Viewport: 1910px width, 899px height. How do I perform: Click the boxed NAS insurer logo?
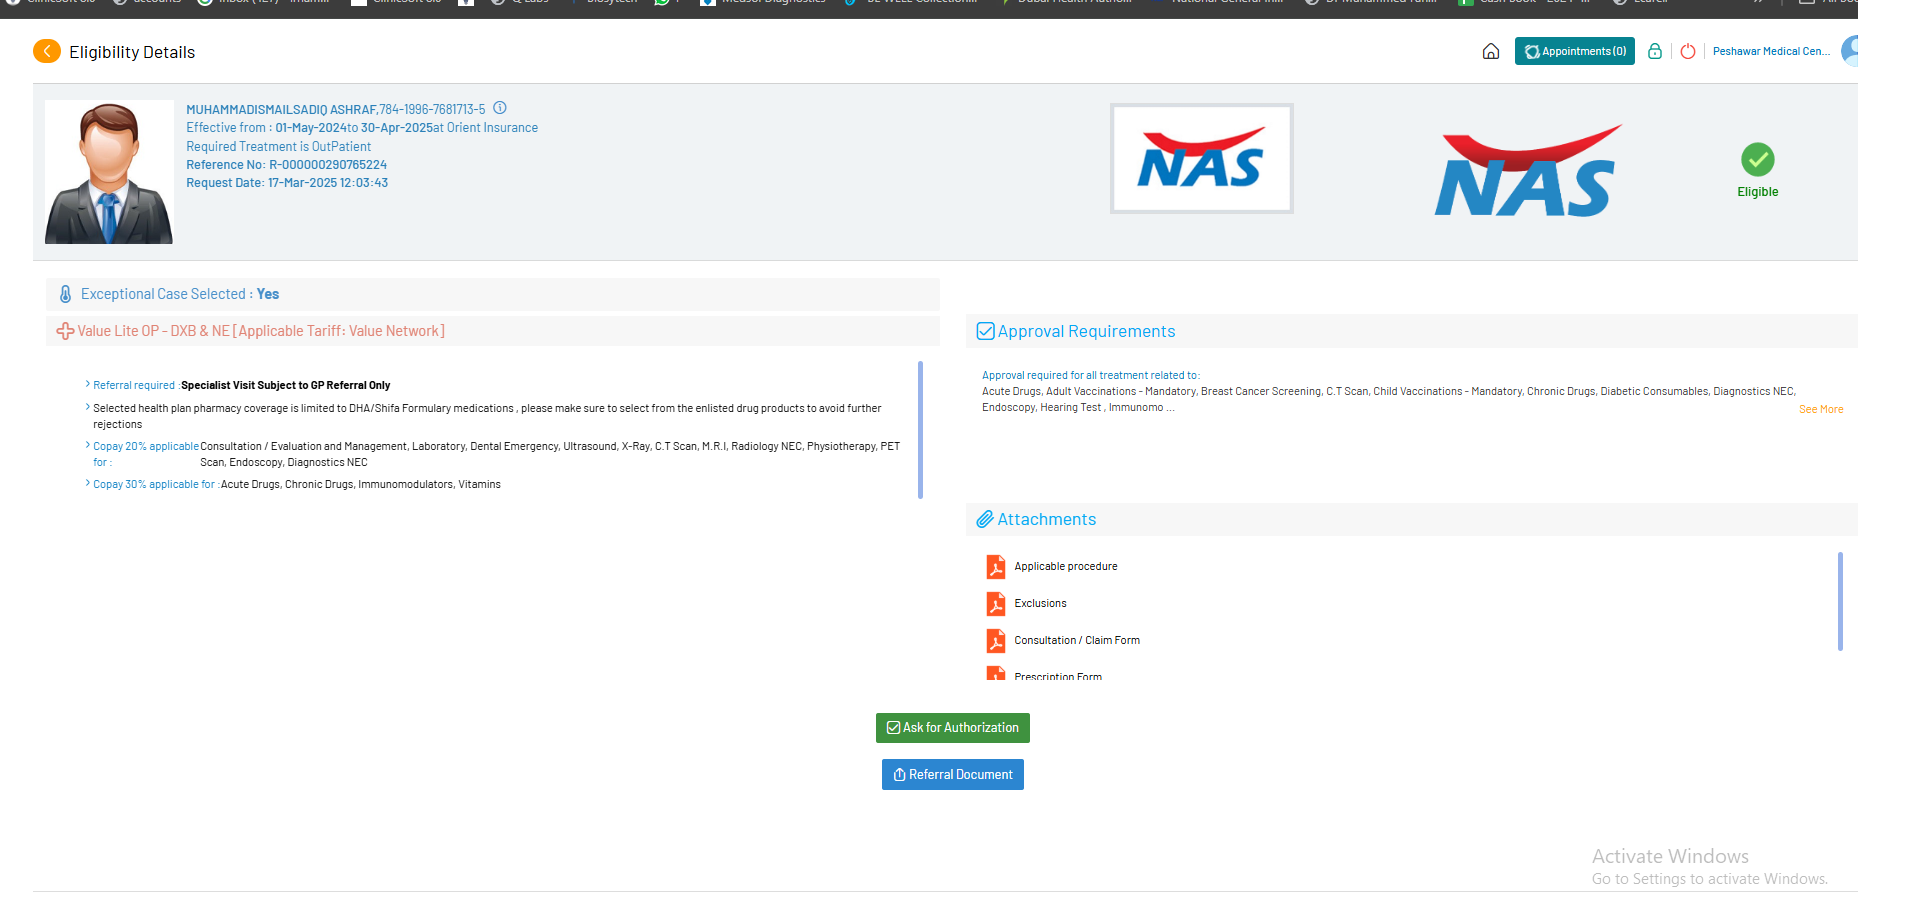click(x=1201, y=158)
